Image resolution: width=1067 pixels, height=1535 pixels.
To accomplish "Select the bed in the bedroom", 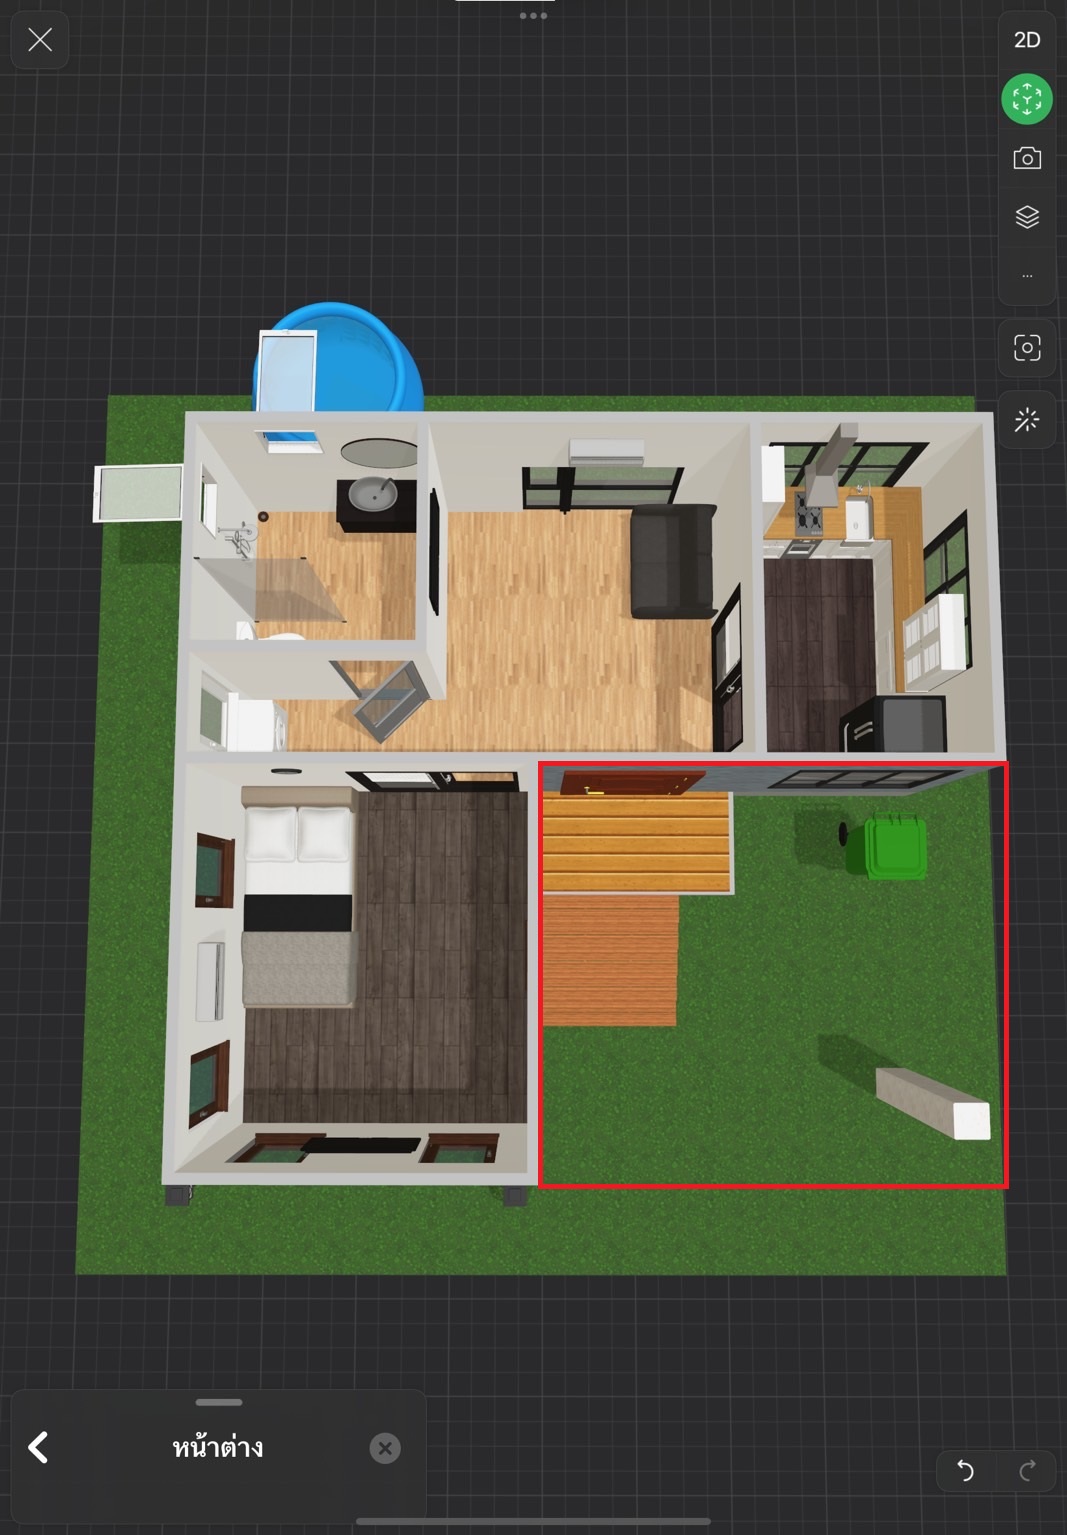I will (299, 895).
